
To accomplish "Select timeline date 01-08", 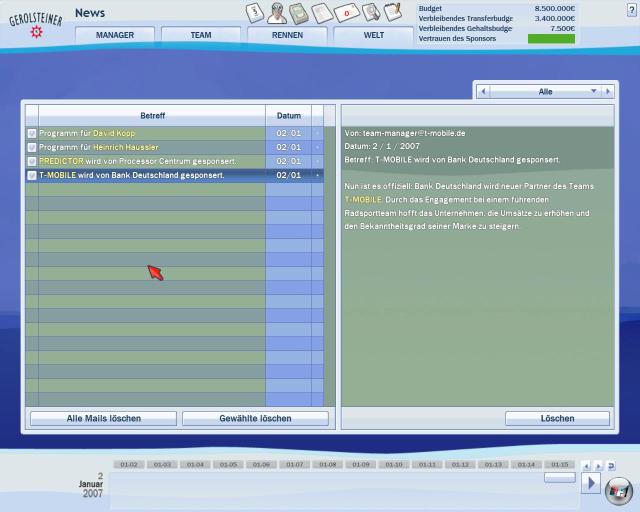I will tap(327, 465).
